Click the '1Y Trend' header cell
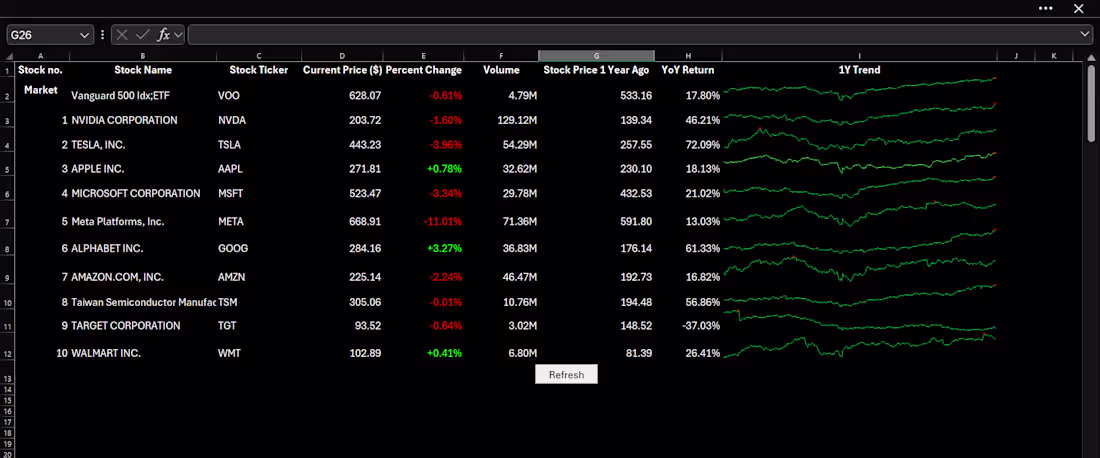1100x458 pixels. click(859, 70)
